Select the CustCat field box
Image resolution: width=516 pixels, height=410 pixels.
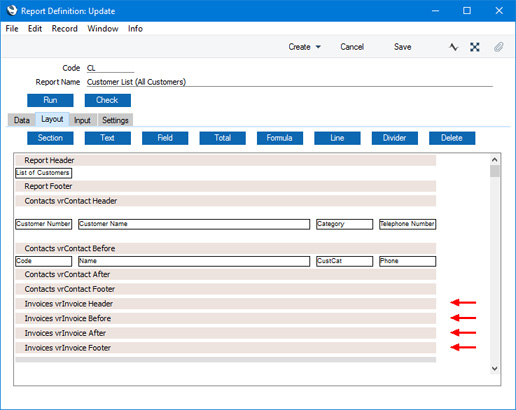coord(344,261)
